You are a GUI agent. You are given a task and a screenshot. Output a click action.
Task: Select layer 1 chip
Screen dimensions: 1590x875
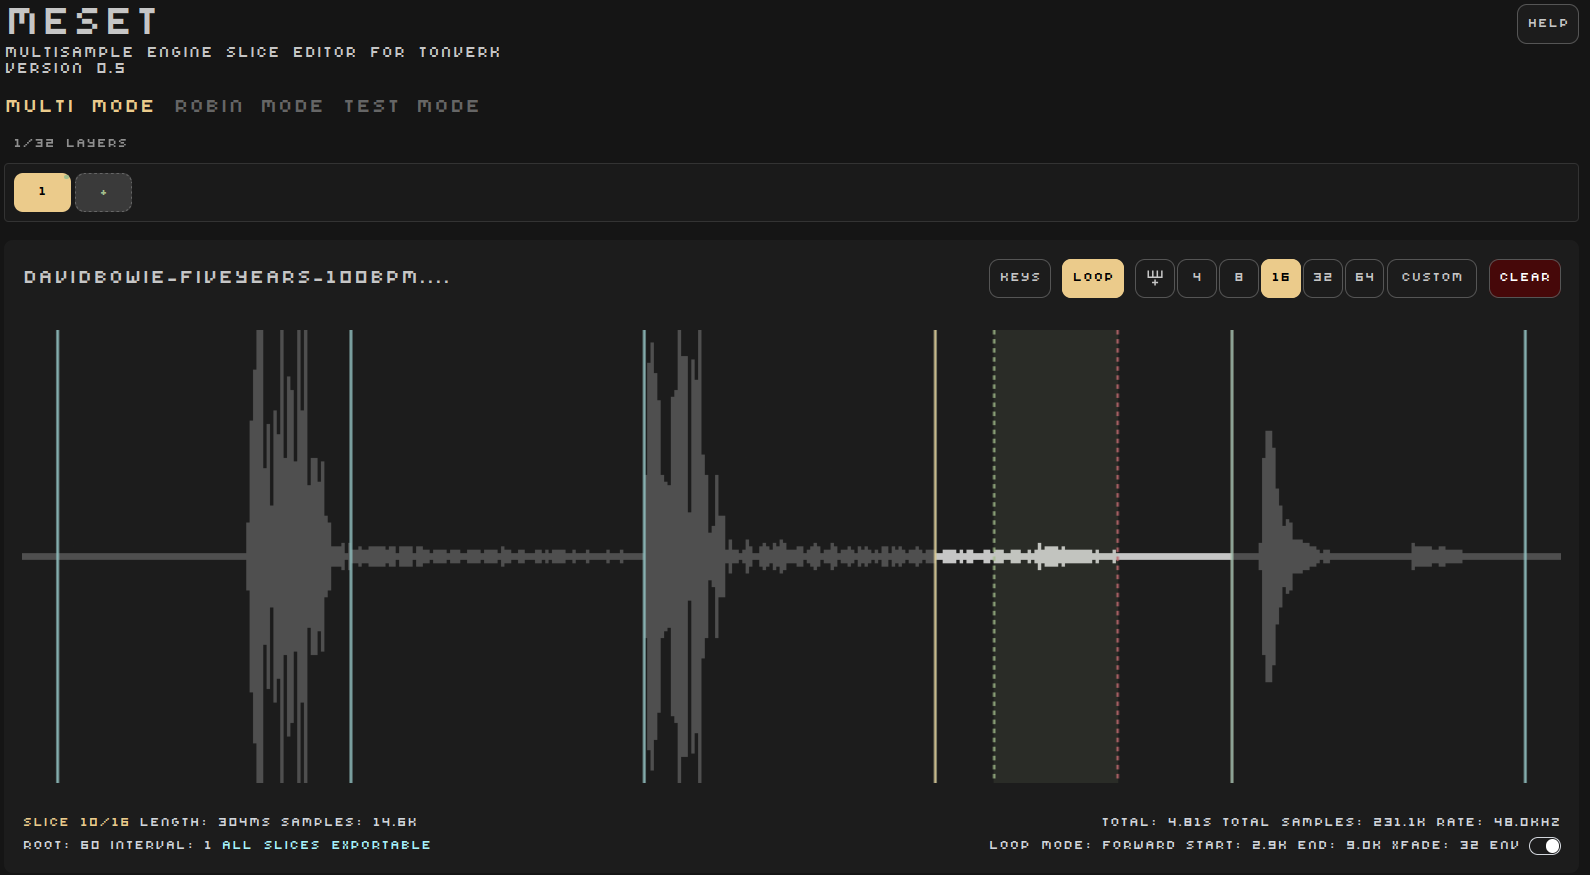[42, 192]
